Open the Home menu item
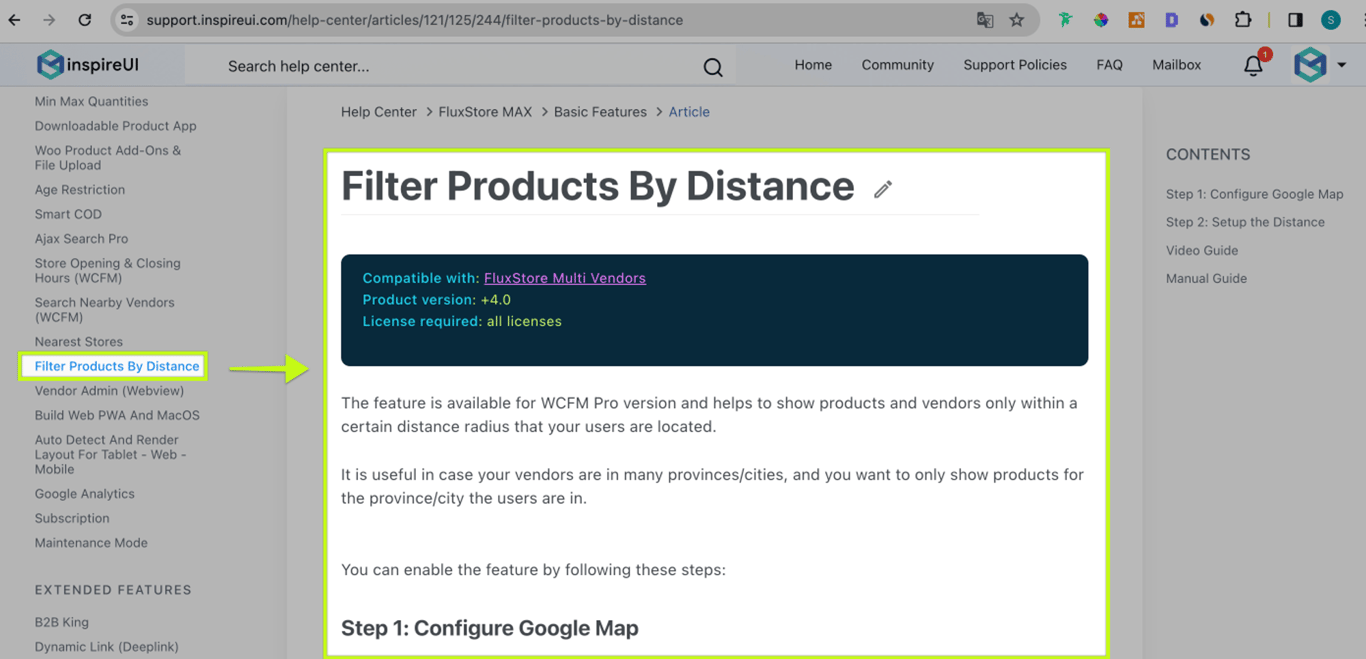The image size is (1366, 659). (813, 65)
